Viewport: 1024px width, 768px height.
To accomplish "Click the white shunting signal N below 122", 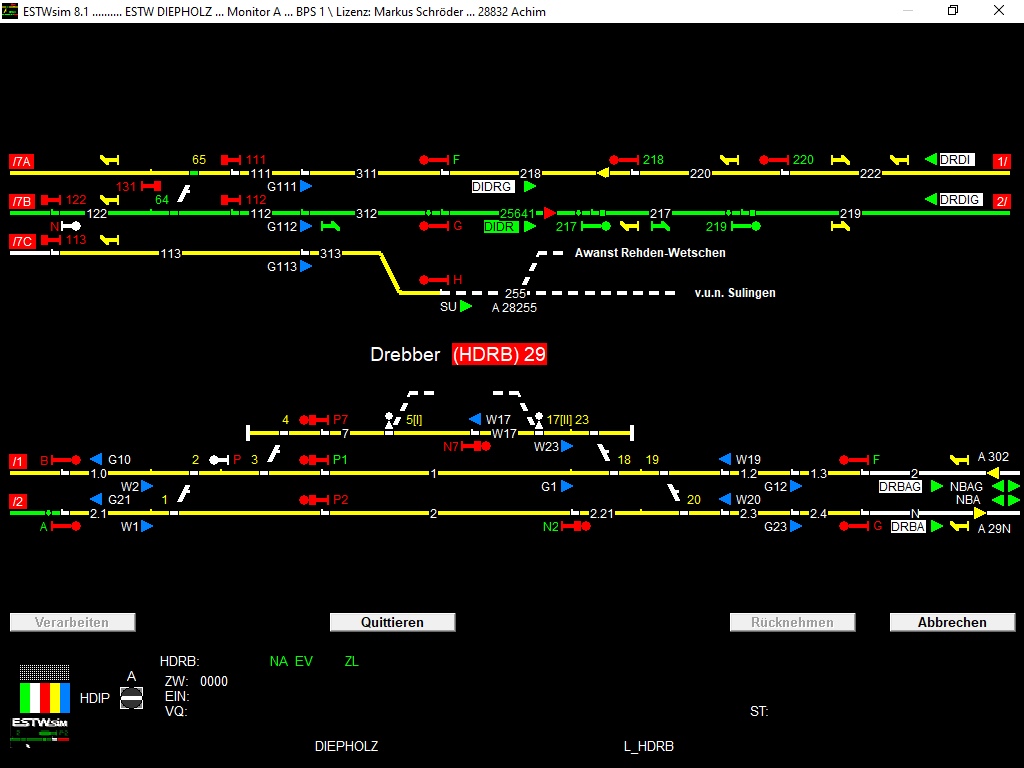I will tap(70, 226).
